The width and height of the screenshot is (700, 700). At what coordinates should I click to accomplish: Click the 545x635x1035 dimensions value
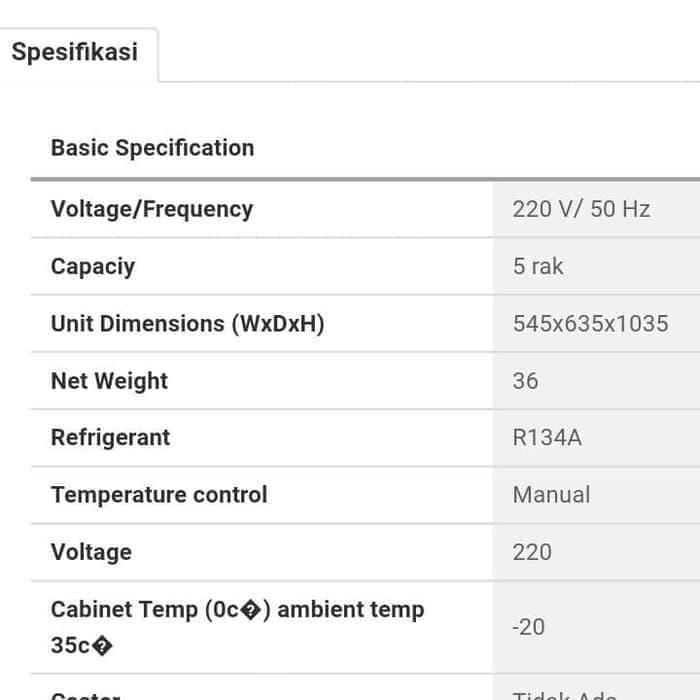coord(590,324)
